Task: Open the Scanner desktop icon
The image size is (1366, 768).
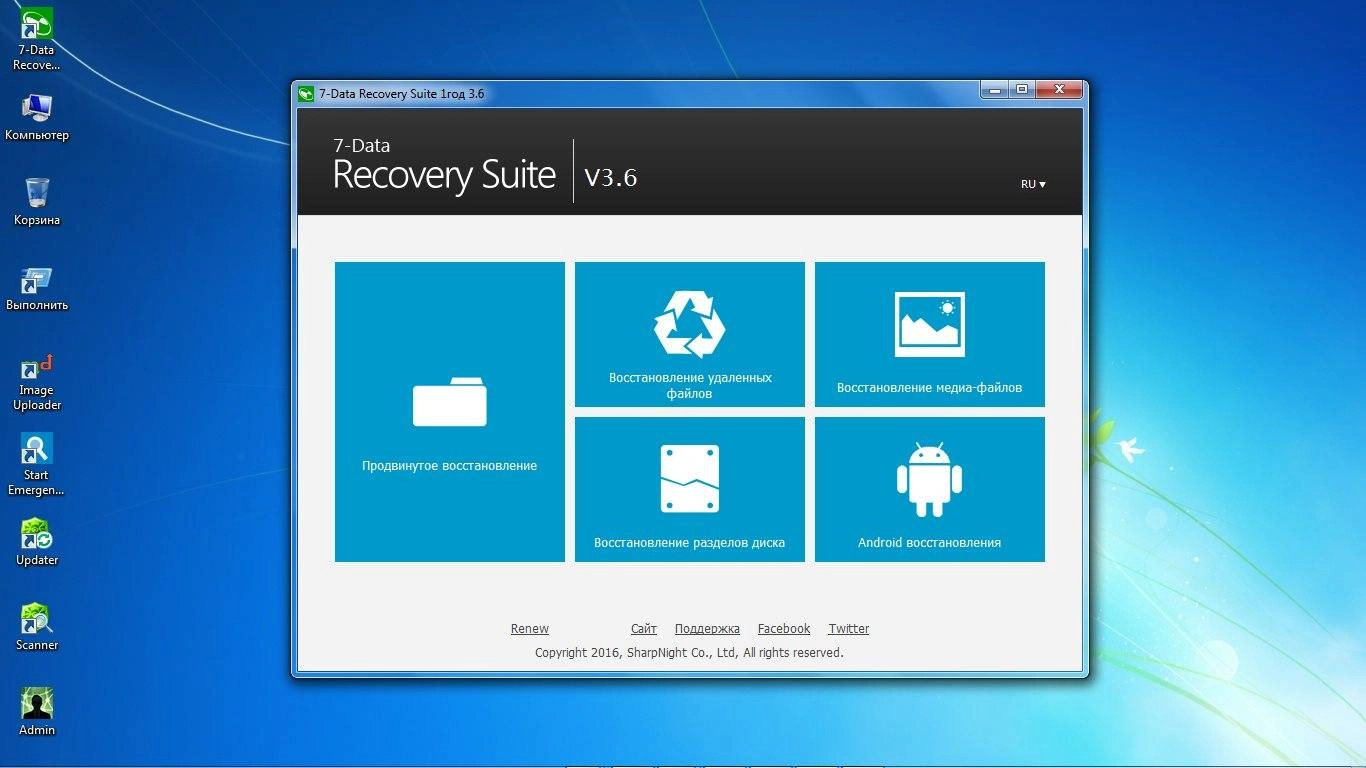Action: 37,627
